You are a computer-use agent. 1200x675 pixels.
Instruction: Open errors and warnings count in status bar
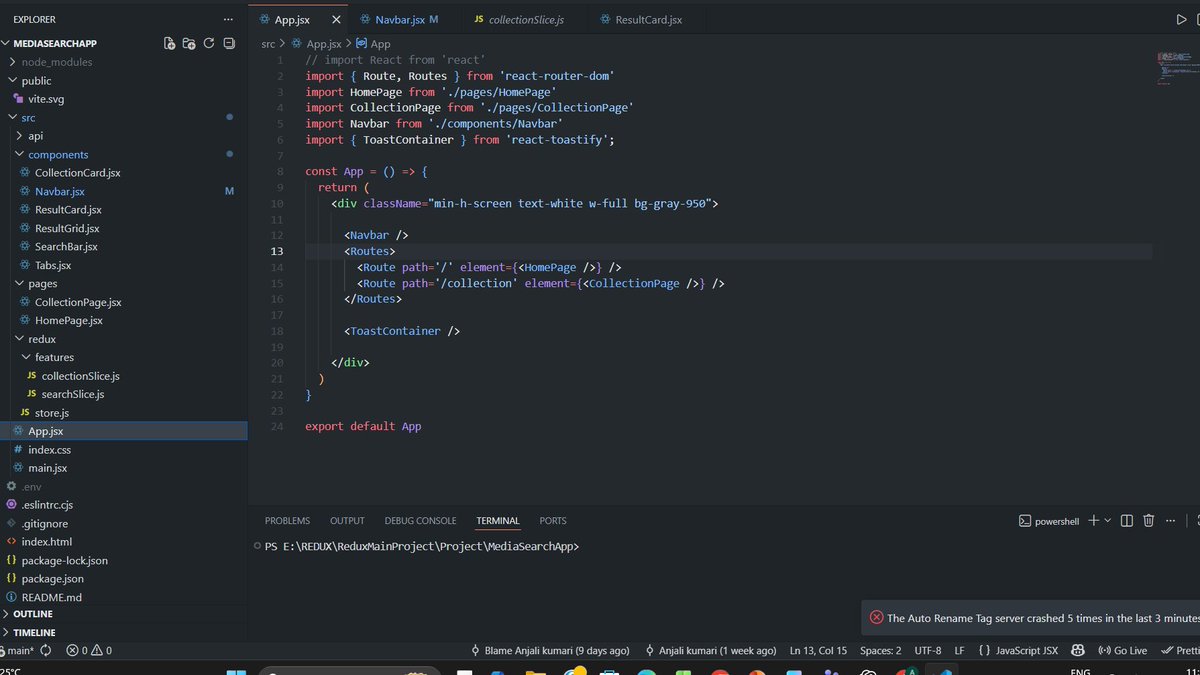pos(88,650)
